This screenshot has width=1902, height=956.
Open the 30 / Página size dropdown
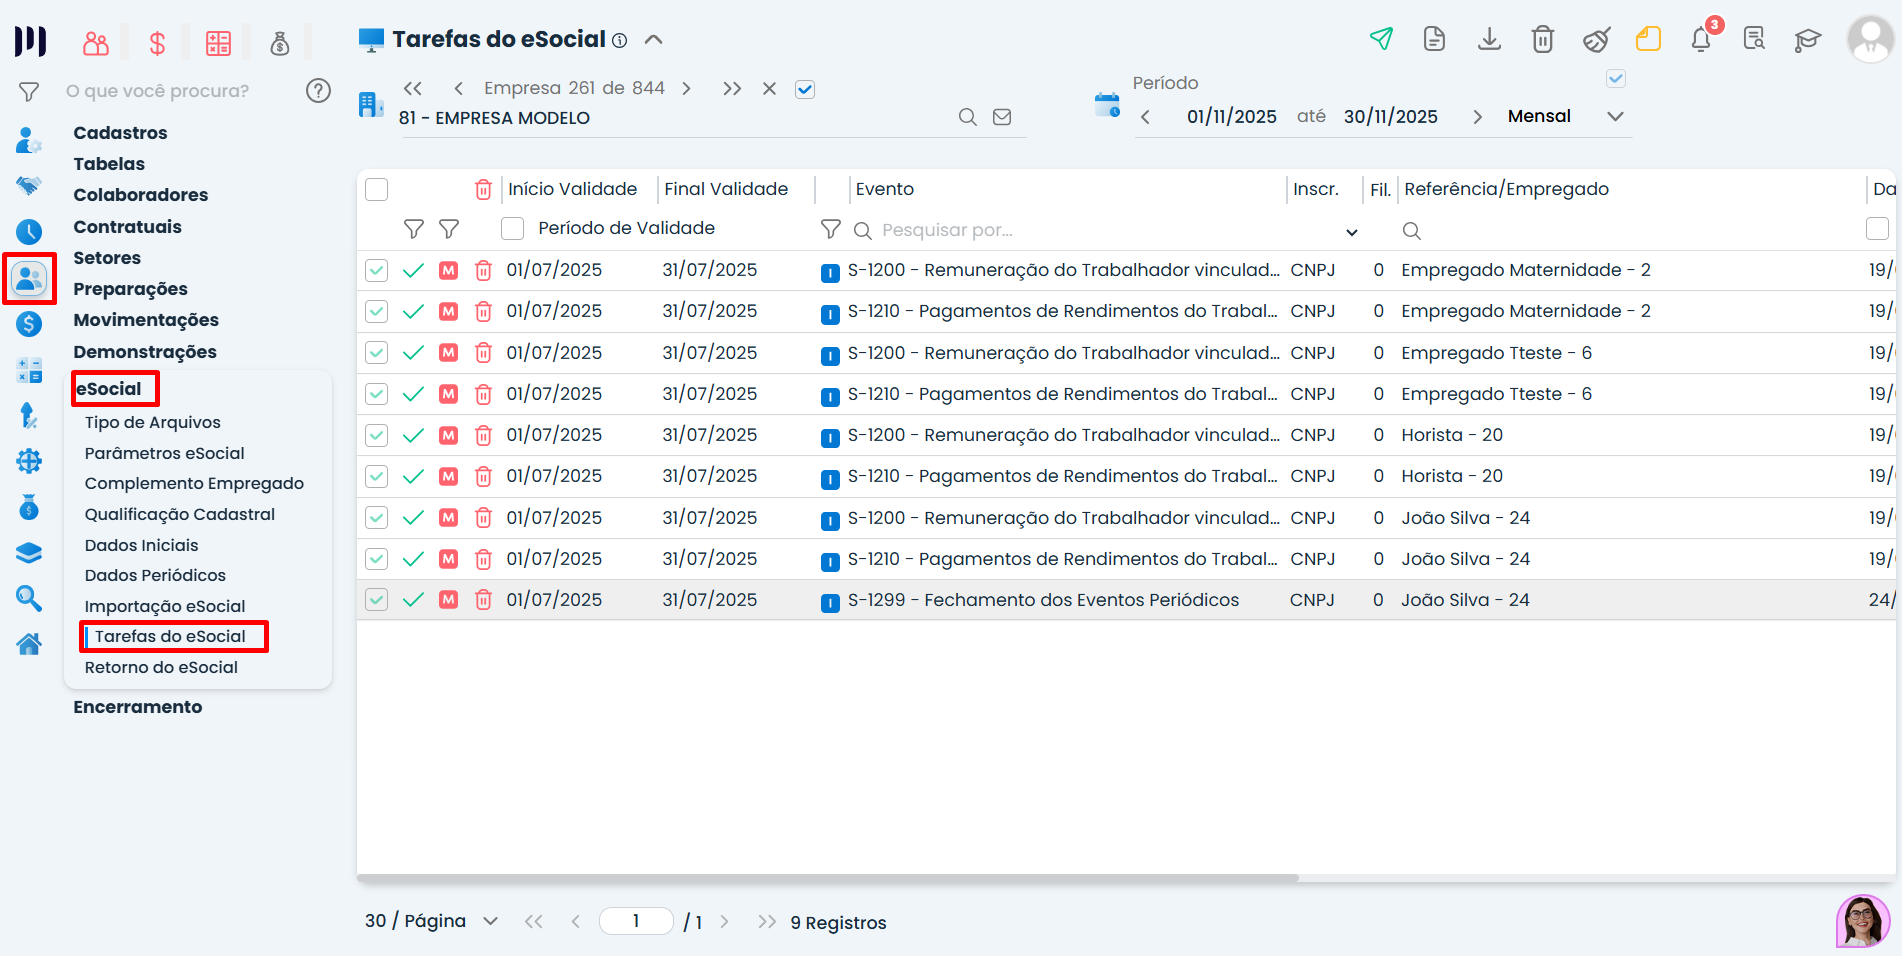(x=490, y=921)
